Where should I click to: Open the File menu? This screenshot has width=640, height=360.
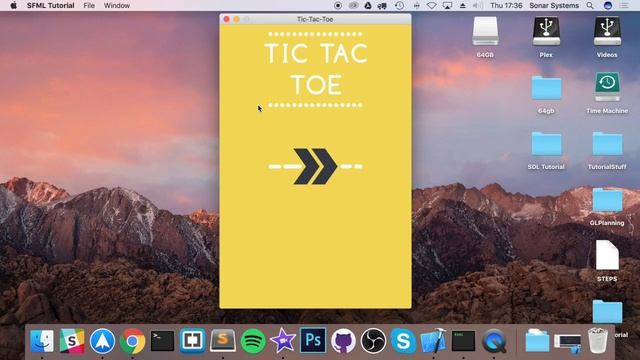(89, 5)
